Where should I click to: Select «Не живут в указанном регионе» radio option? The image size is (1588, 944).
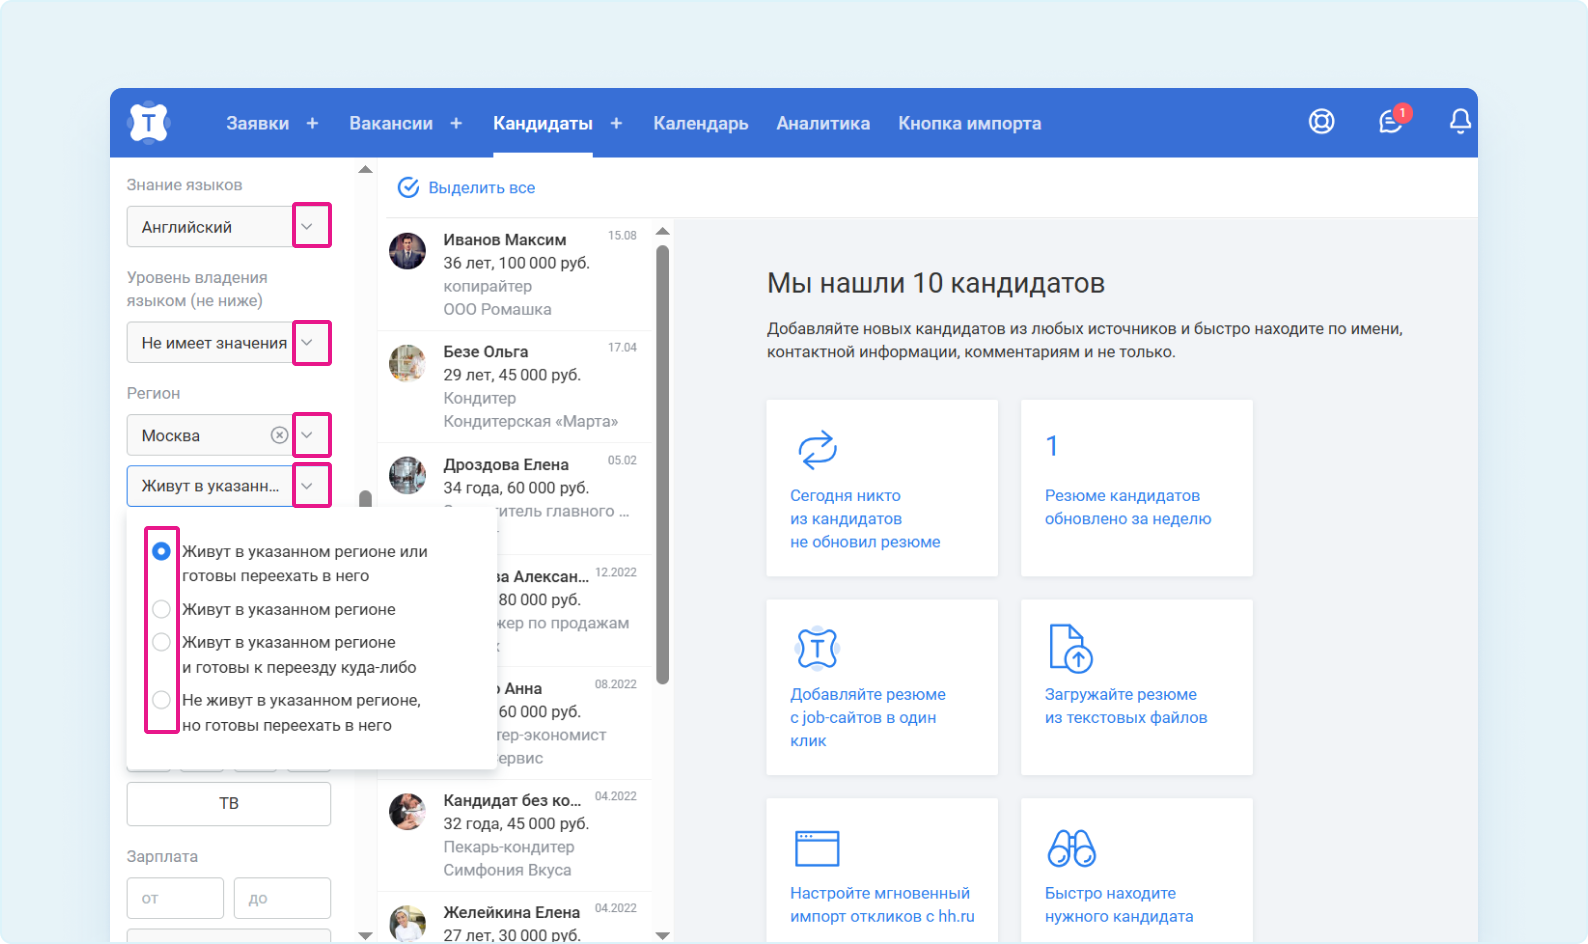pos(161,700)
